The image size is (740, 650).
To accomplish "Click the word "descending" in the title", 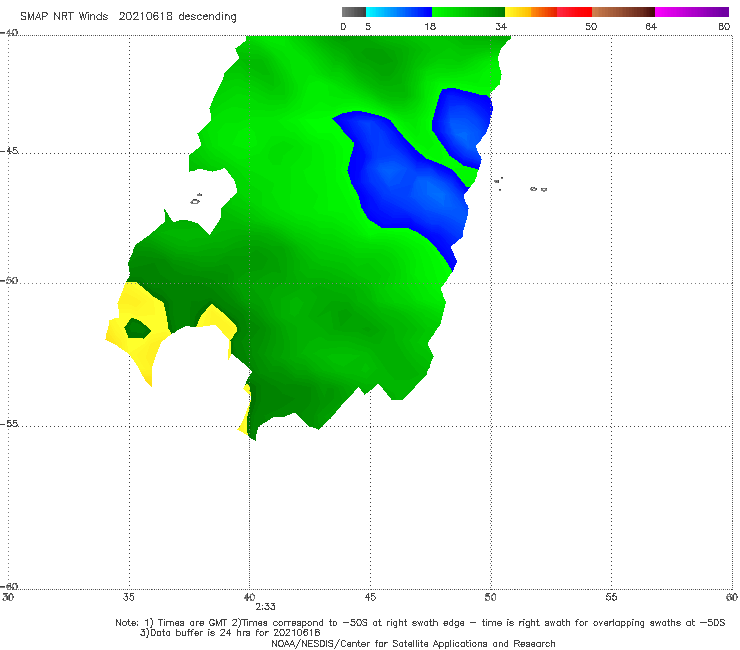I will coord(207,17).
